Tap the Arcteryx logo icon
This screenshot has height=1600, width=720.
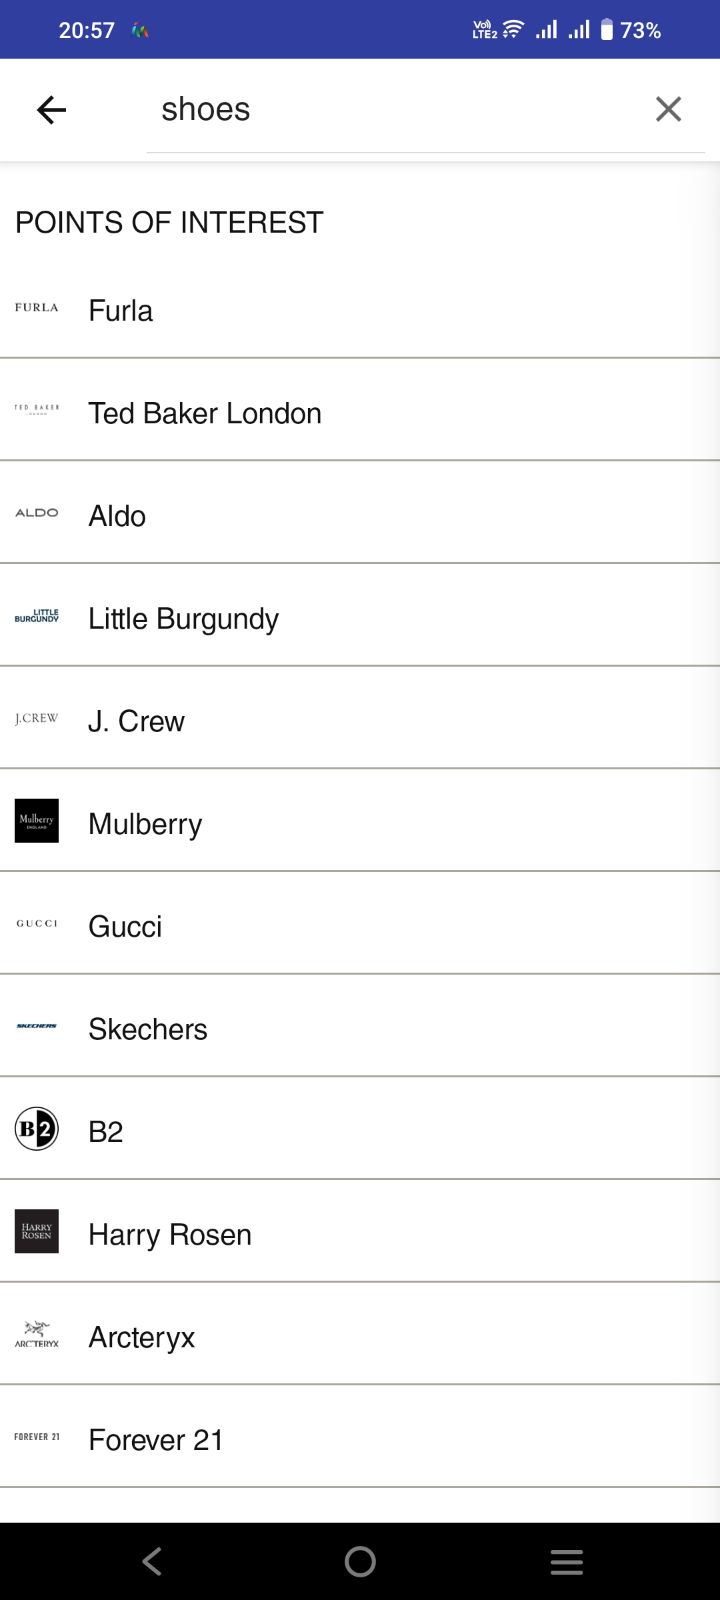[x=37, y=1334]
